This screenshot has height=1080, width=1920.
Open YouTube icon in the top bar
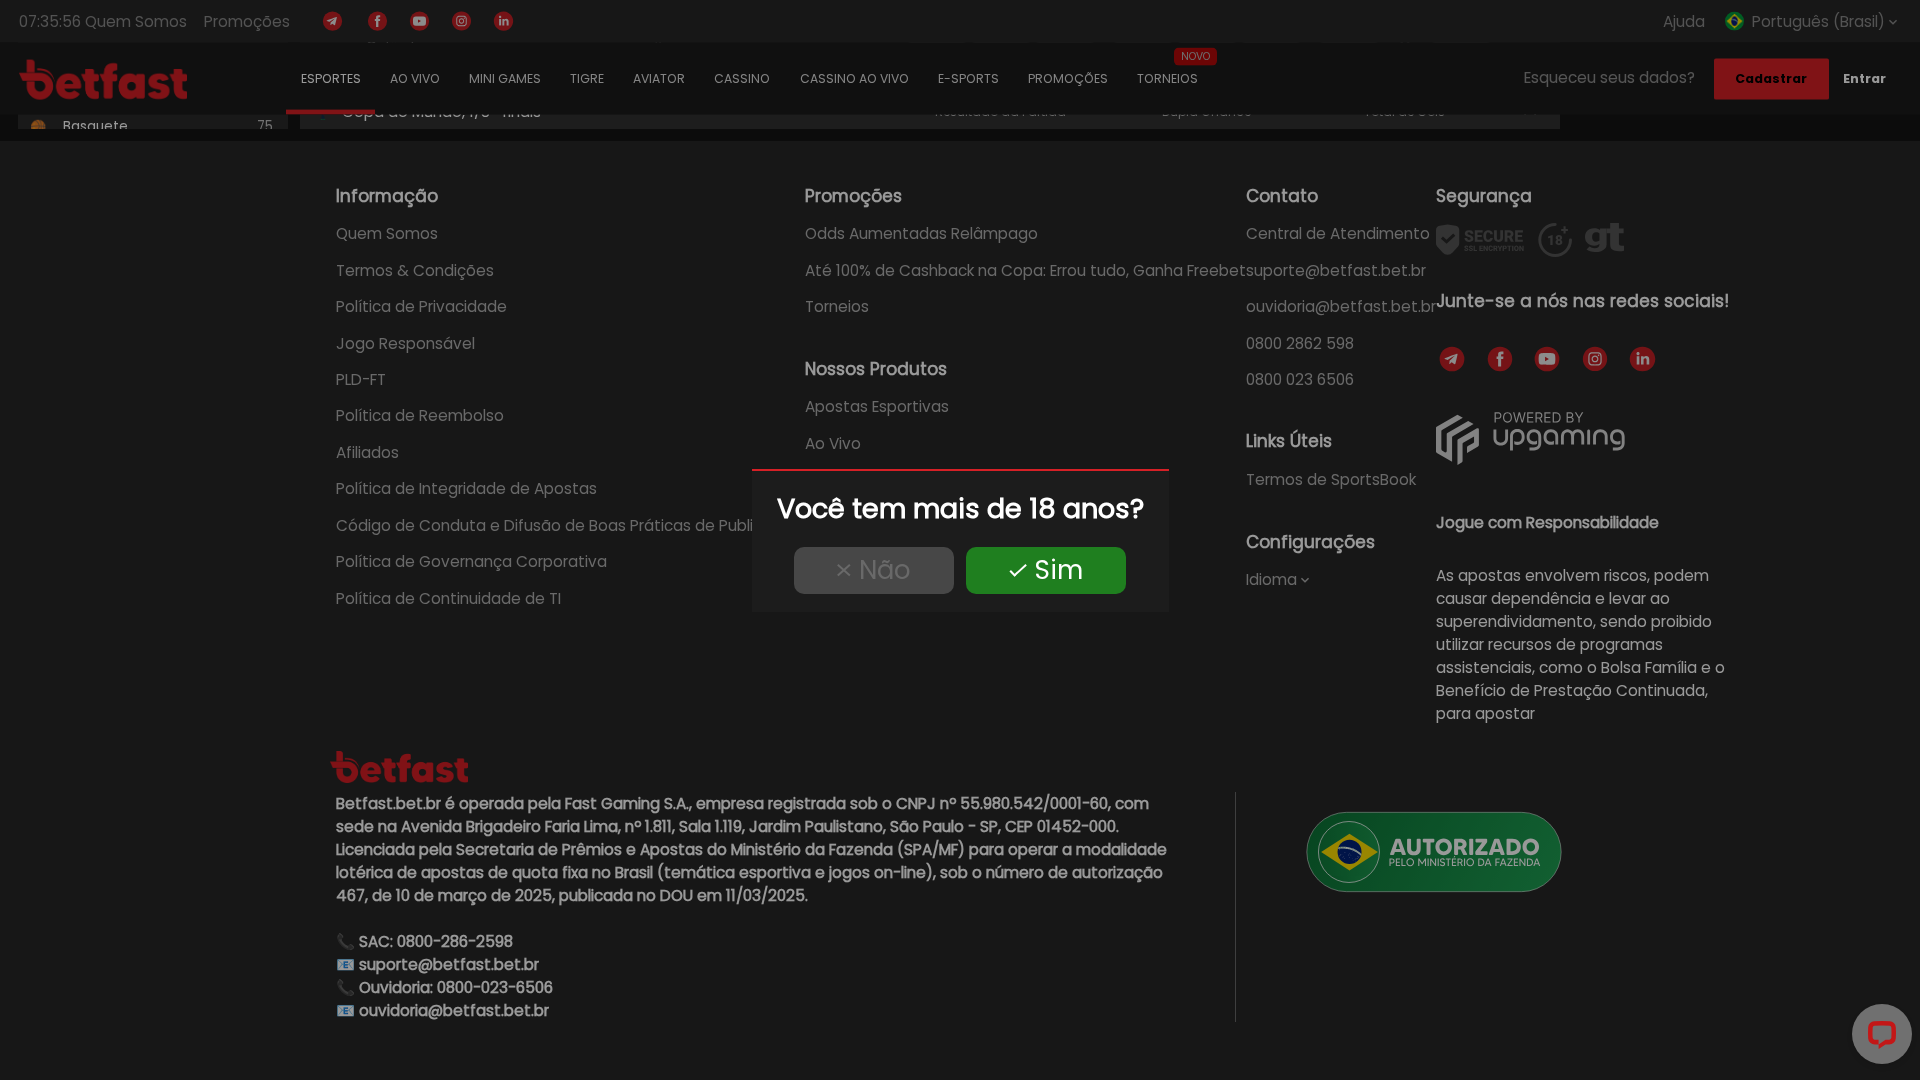419,21
